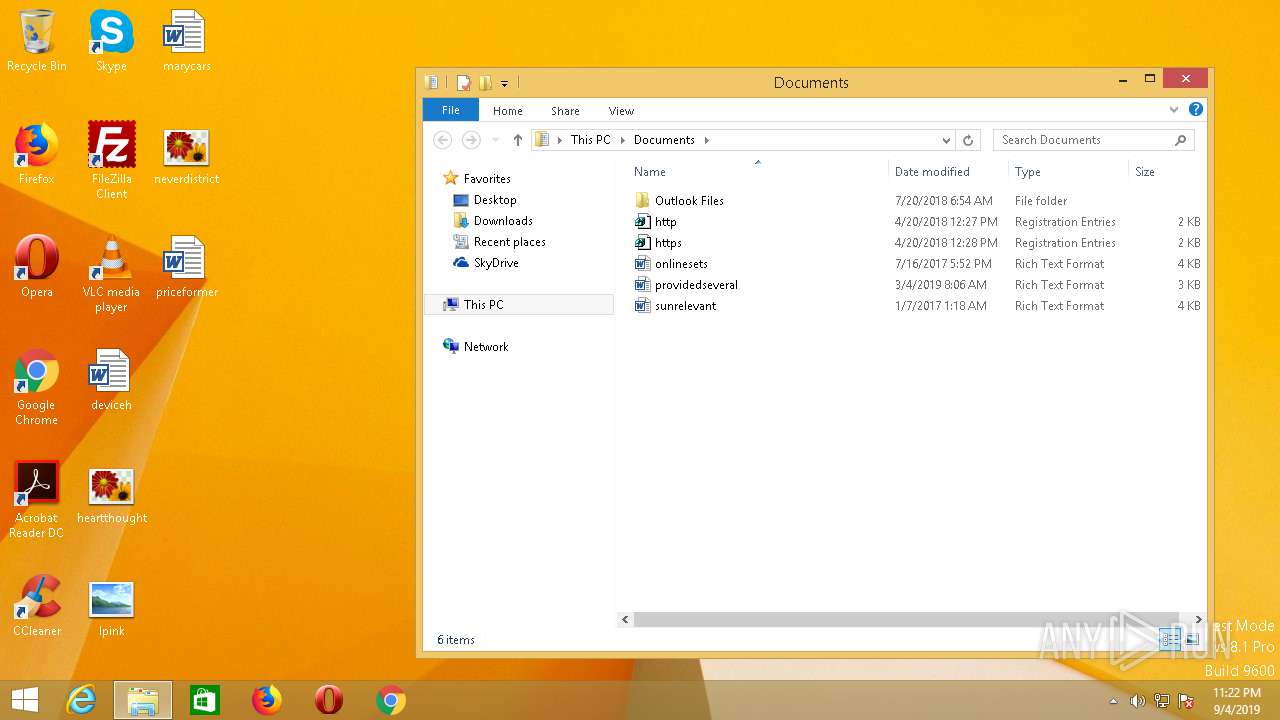Open Firefox desktop shortcut

[x=37, y=154]
